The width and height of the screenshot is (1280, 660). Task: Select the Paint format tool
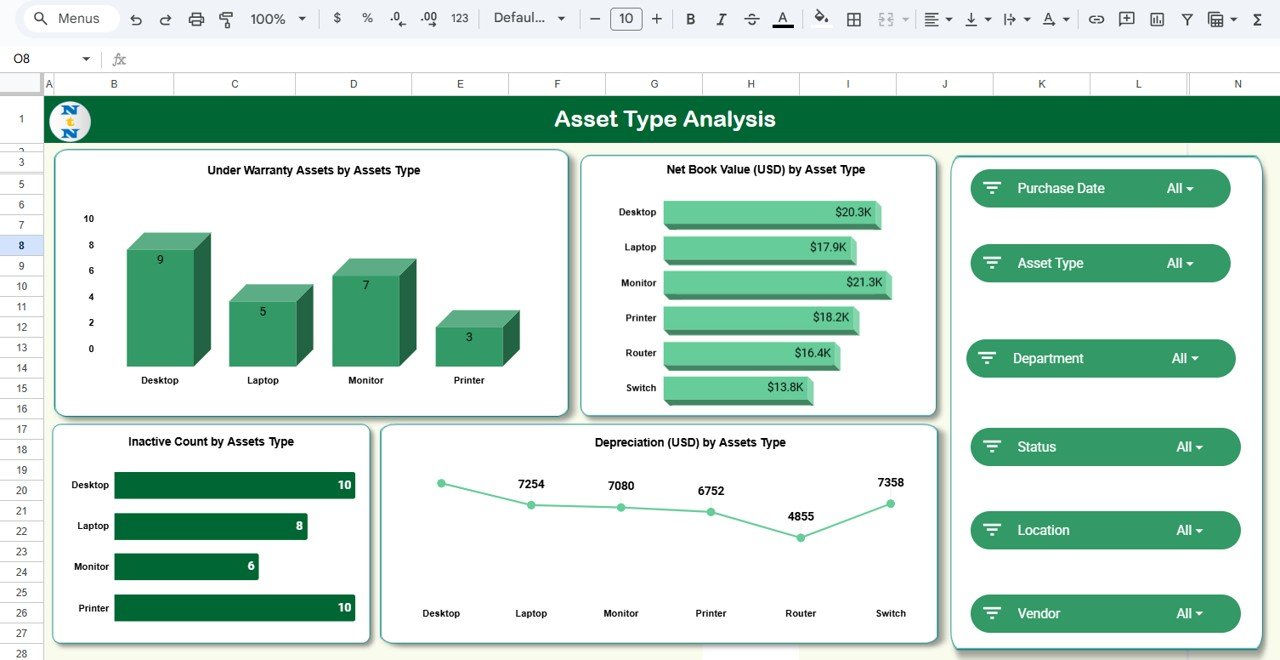click(226, 18)
